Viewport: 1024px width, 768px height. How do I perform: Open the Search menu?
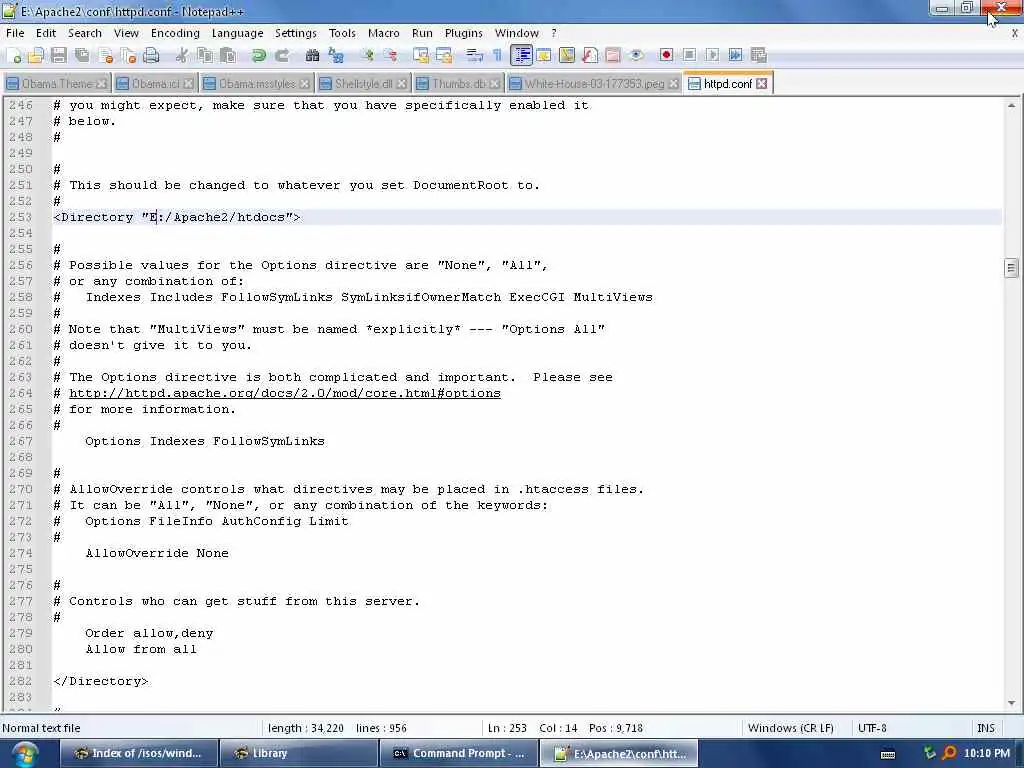[x=85, y=33]
